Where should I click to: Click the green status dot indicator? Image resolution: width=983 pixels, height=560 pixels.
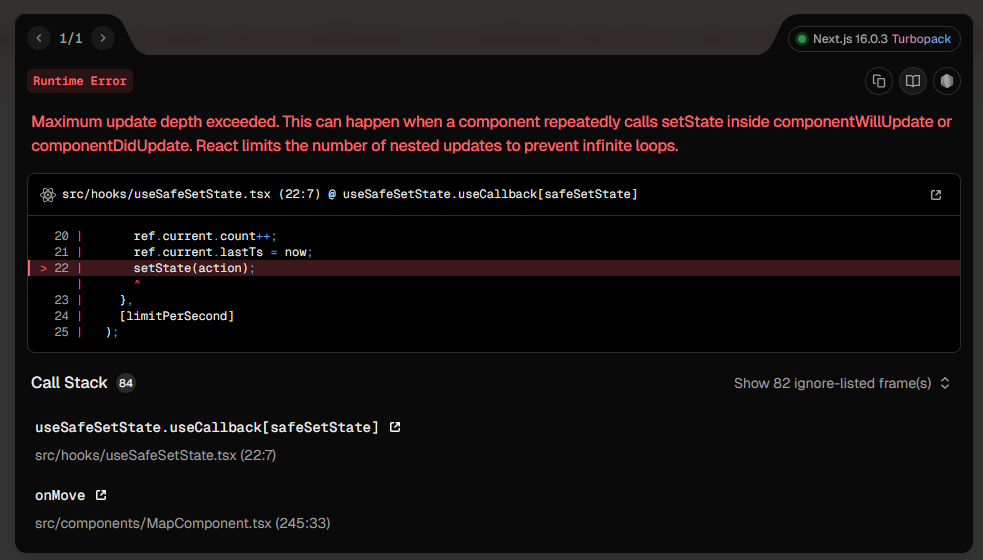click(802, 39)
